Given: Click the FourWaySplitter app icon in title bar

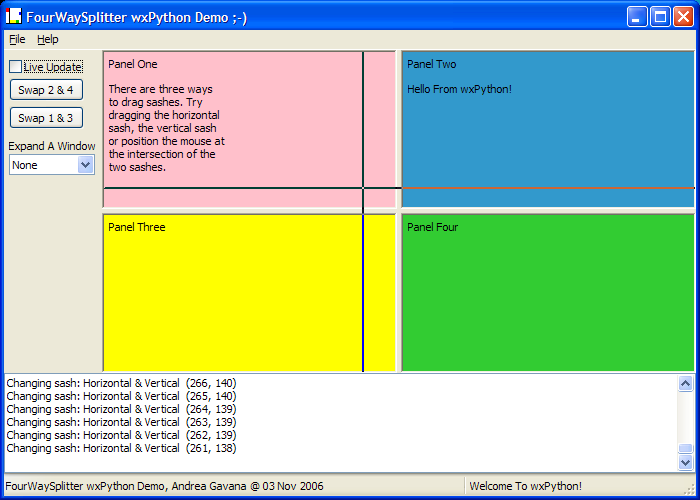Looking at the screenshot, I should pos(14,16).
